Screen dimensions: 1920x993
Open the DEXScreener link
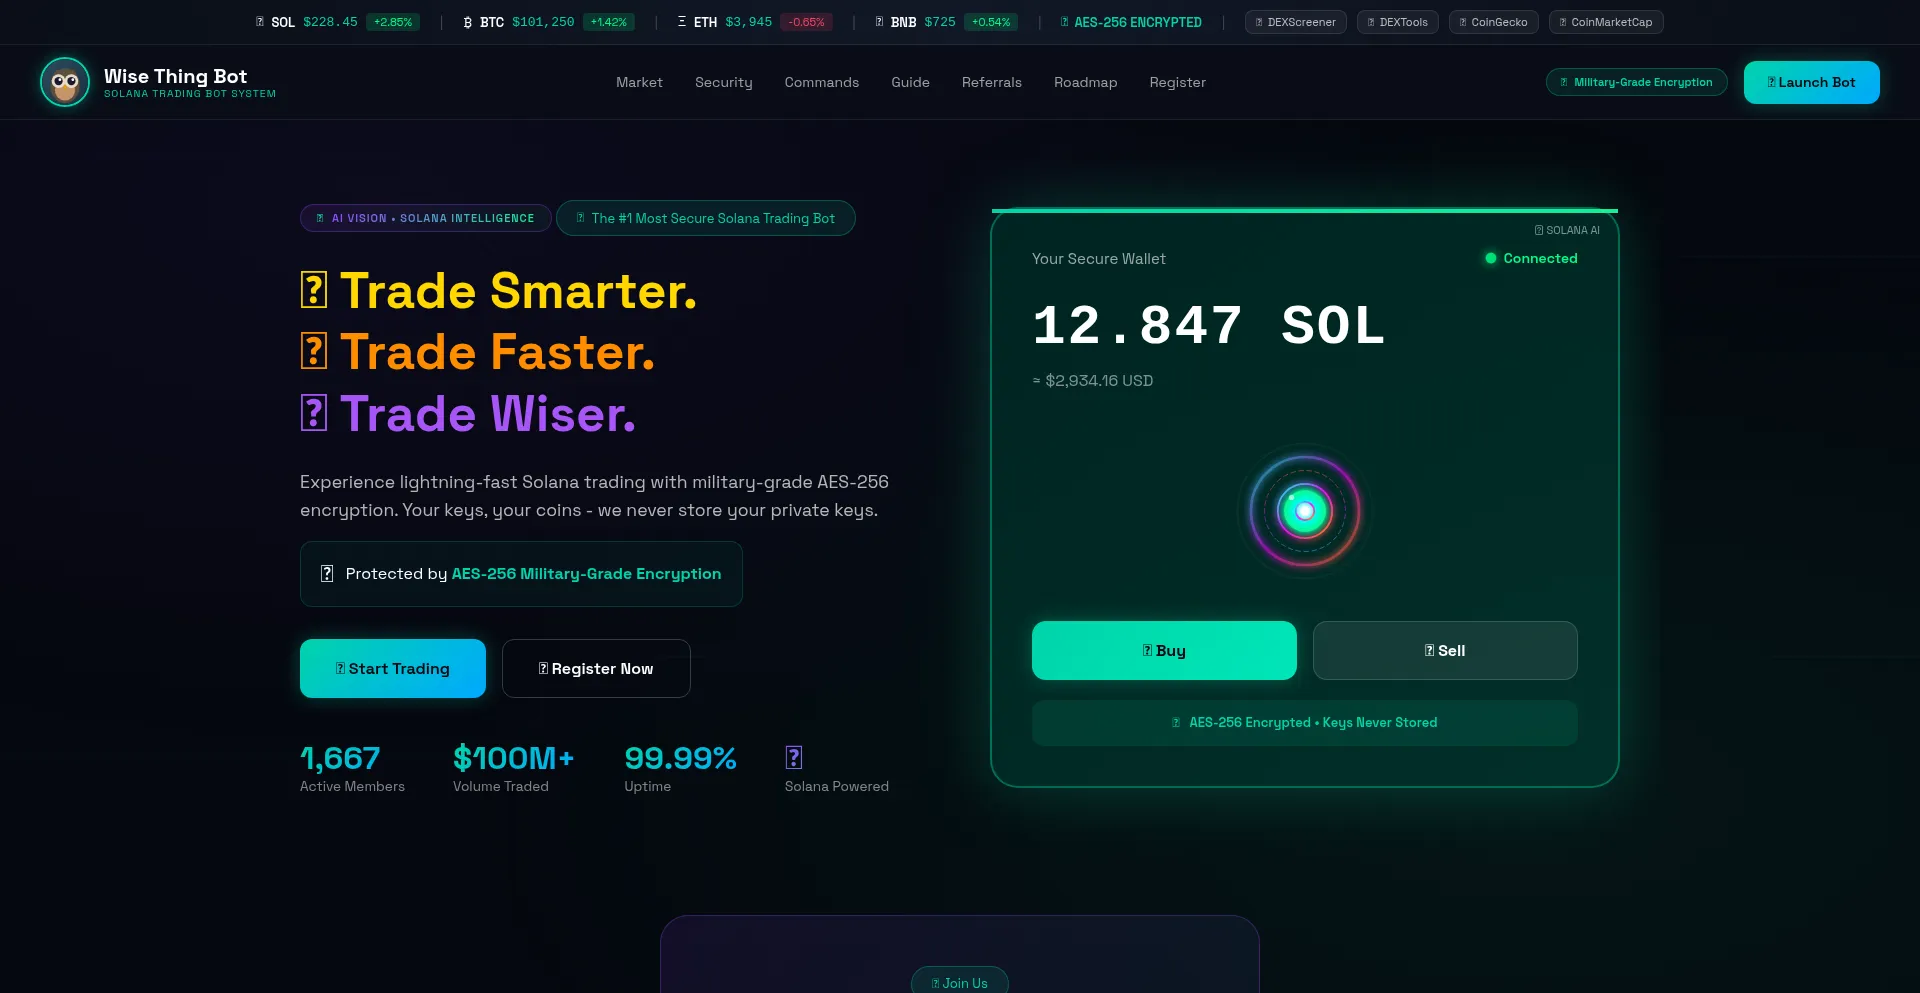pyautogui.click(x=1295, y=22)
